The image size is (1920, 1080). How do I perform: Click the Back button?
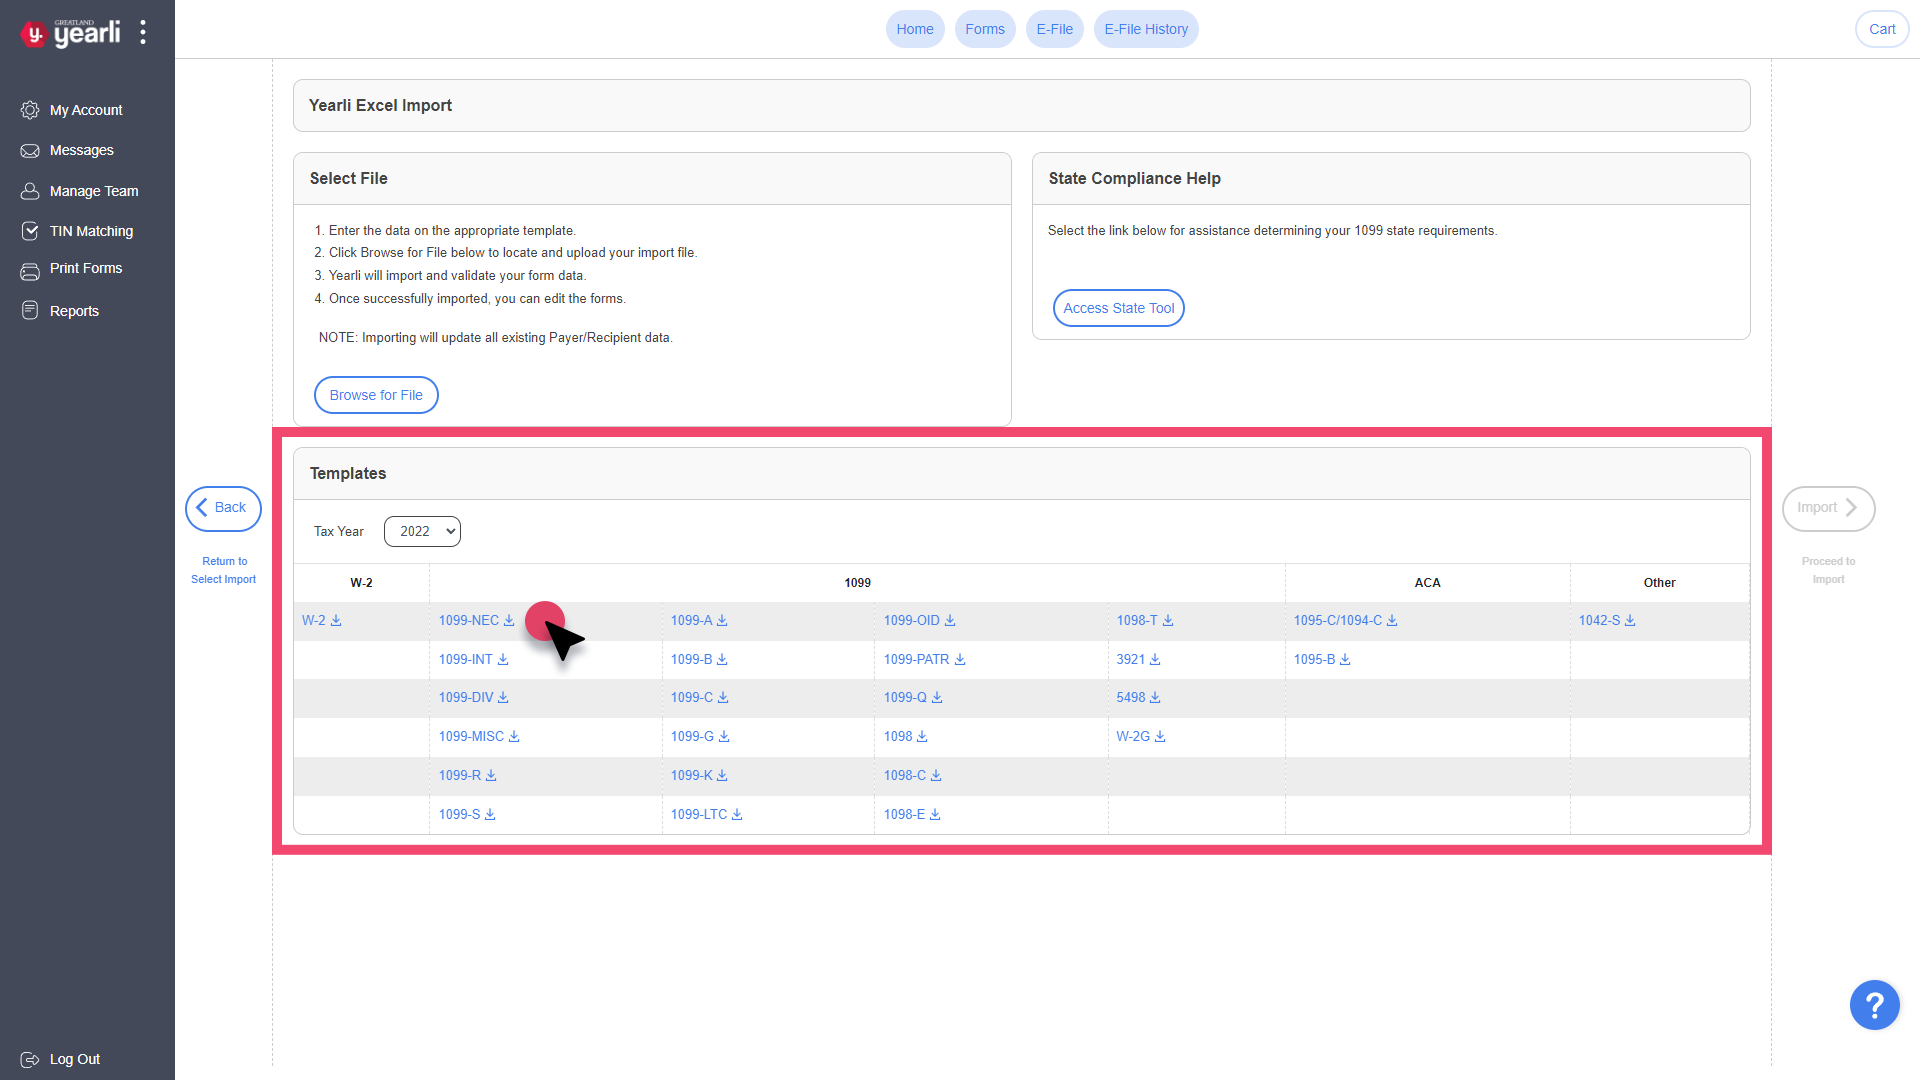click(222, 508)
